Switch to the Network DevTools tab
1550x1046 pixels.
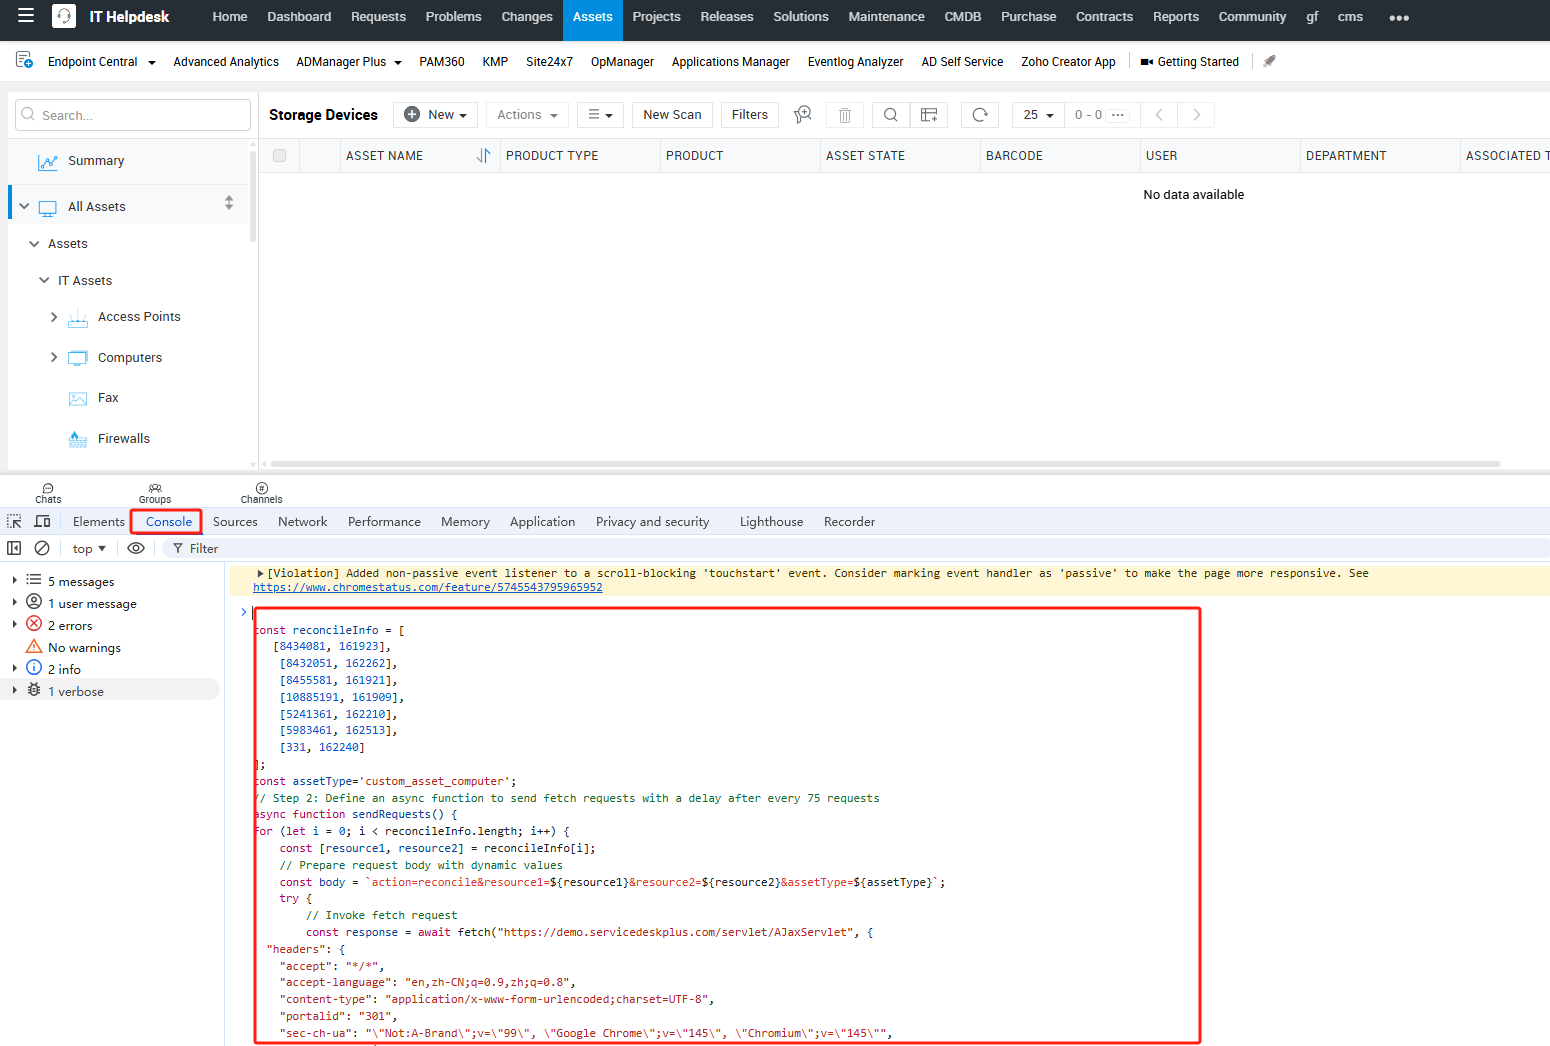point(302,522)
